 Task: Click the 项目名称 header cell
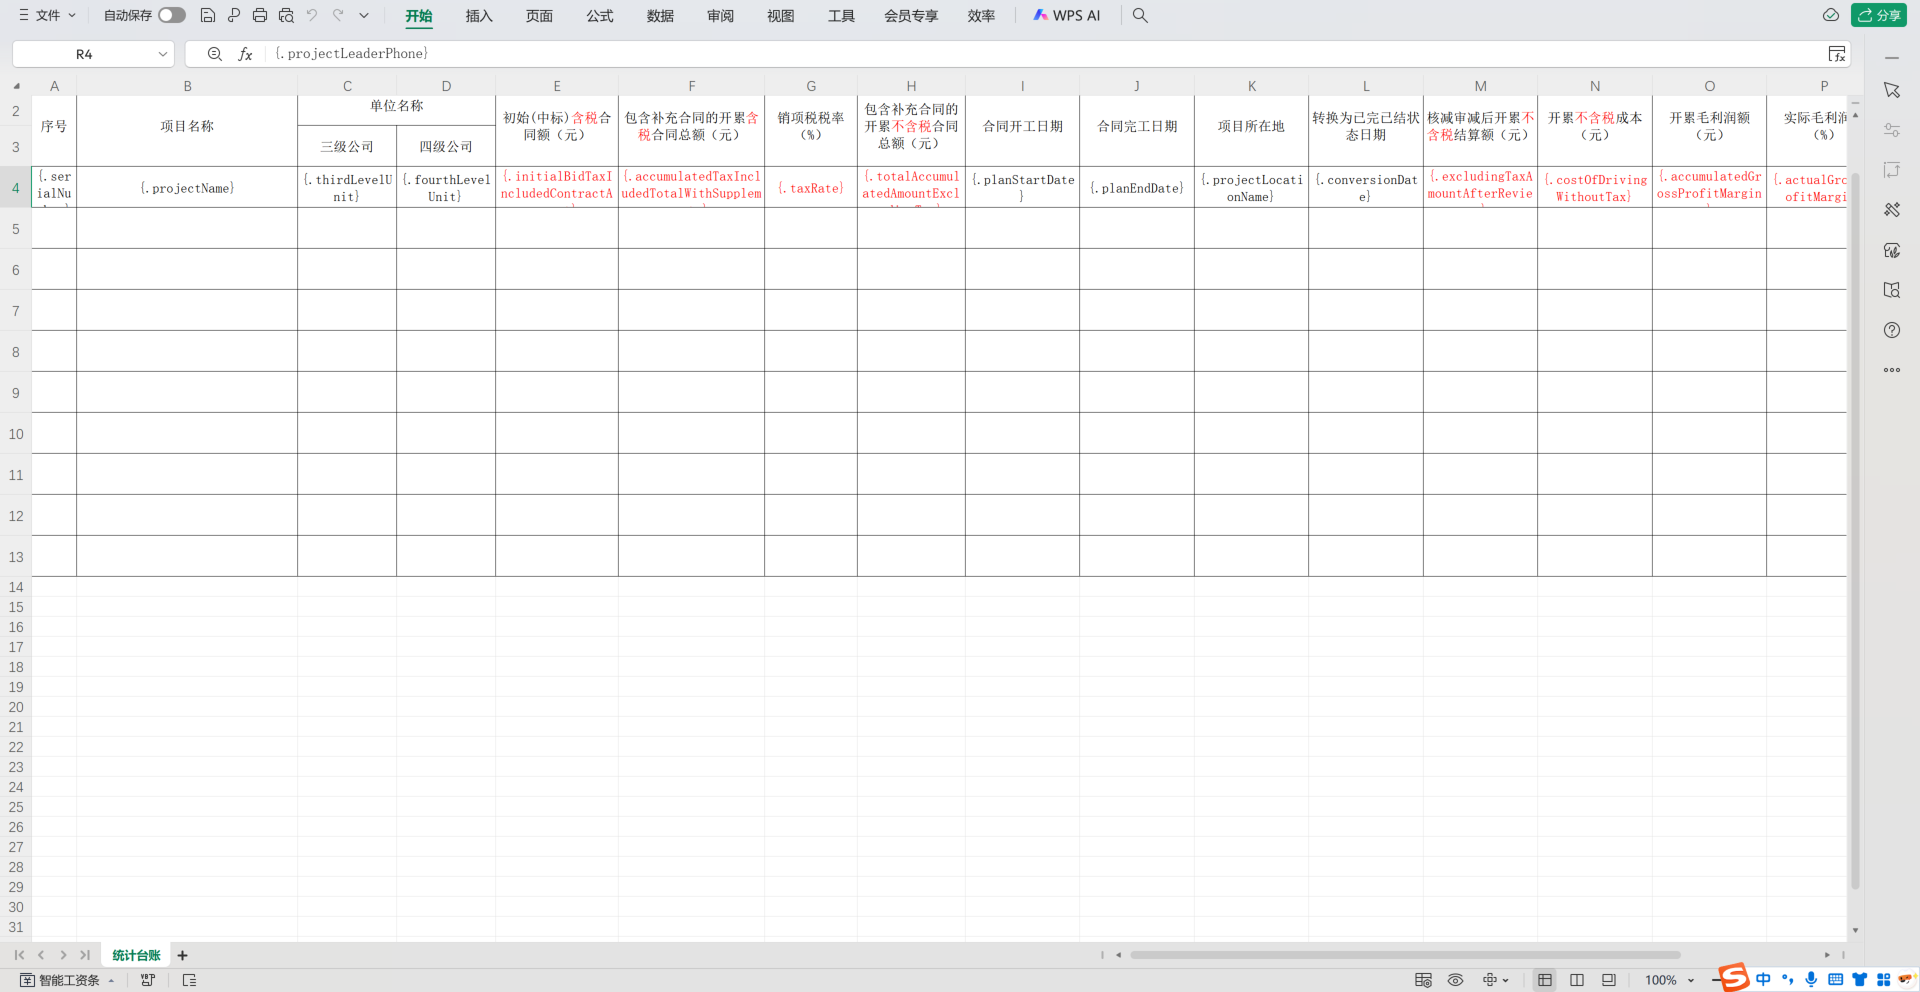187,127
